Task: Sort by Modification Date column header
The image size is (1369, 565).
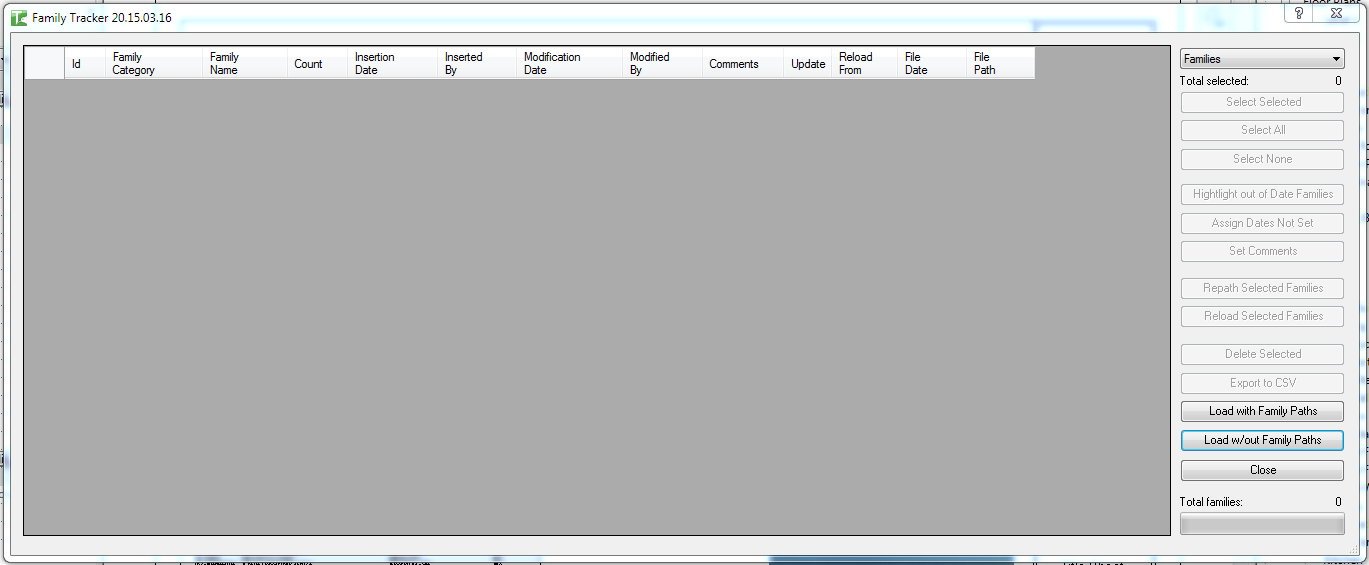Action: click(x=569, y=64)
